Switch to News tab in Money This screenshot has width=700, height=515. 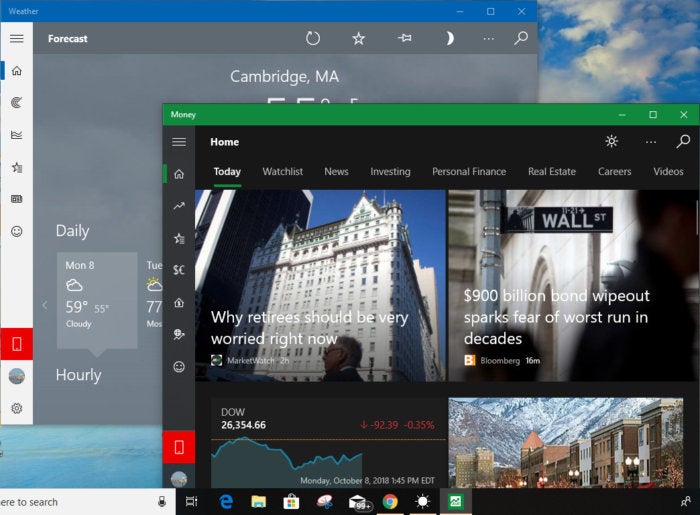[336, 172]
